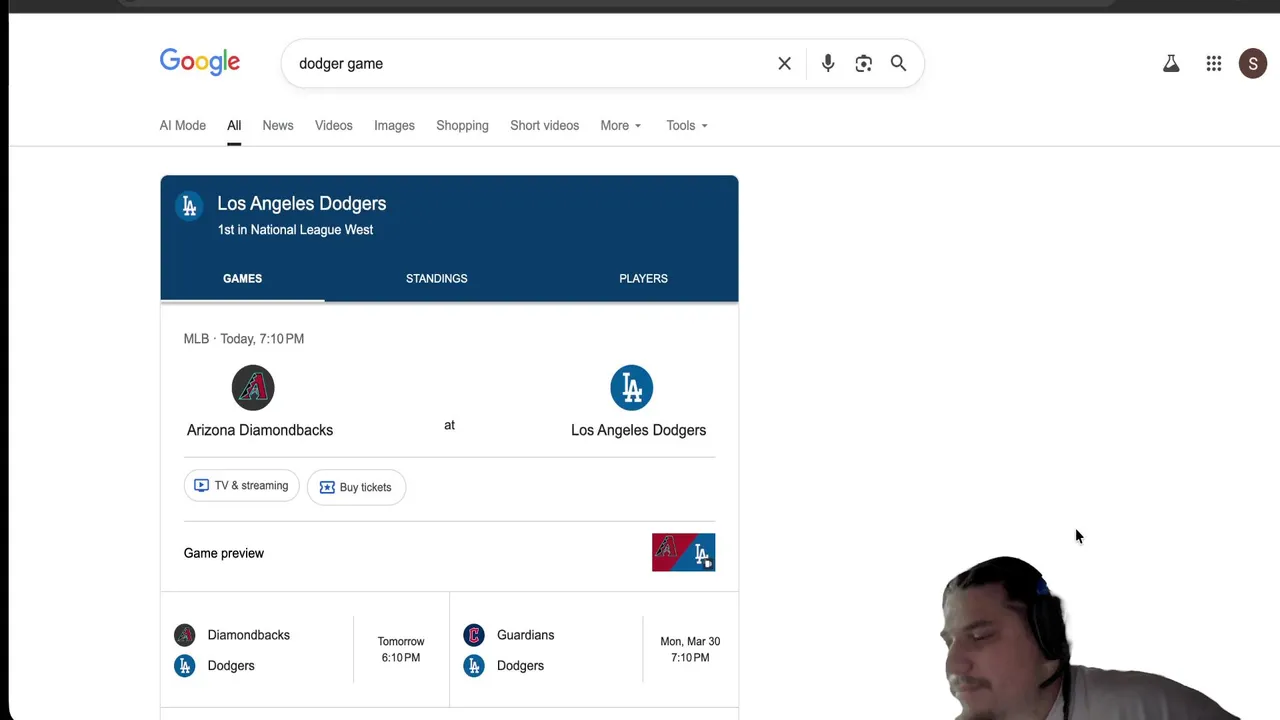1280x720 pixels.
Task: Click MLB Today 7:10 PM label
Action: tap(244, 339)
